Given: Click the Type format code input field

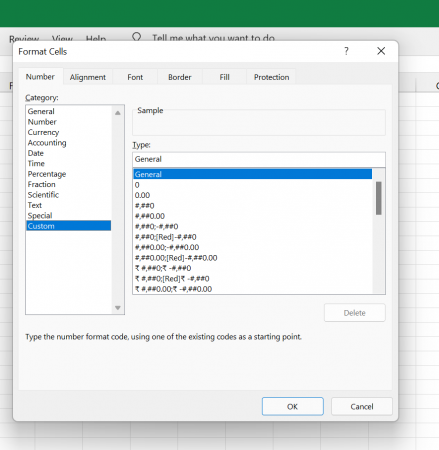Looking at the screenshot, I should (x=259, y=159).
